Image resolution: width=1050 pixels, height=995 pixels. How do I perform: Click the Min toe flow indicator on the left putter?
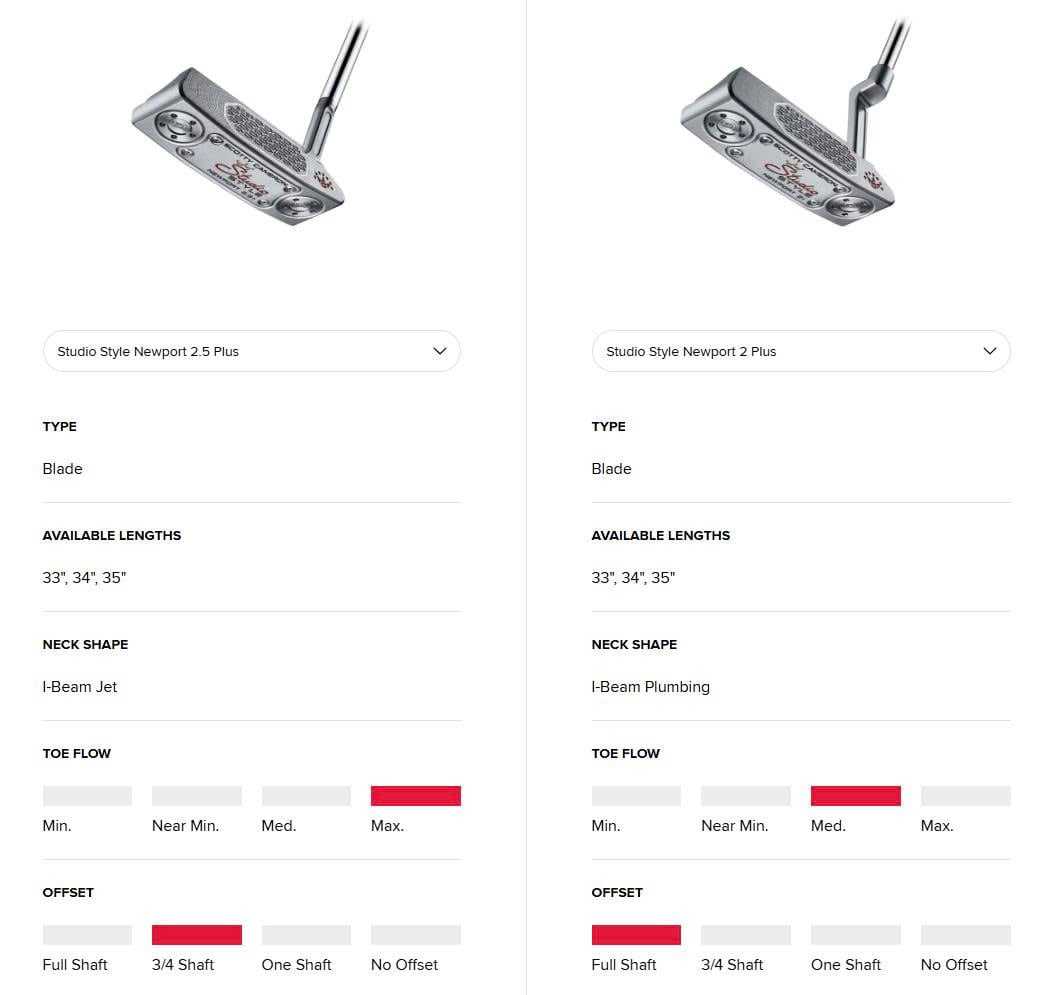pos(87,795)
